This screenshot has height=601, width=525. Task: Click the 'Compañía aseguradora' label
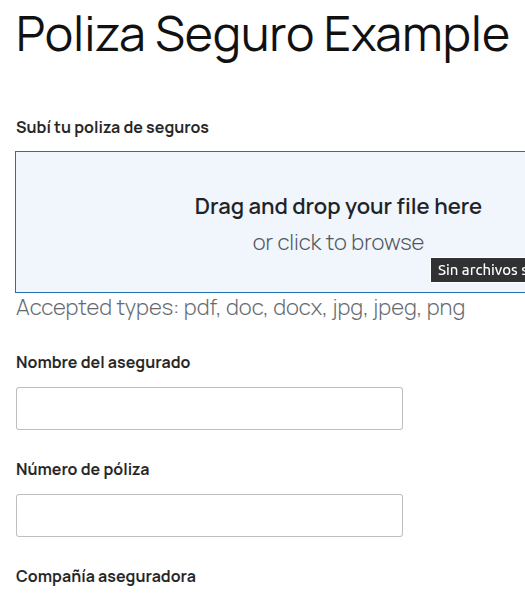click(106, 576)
